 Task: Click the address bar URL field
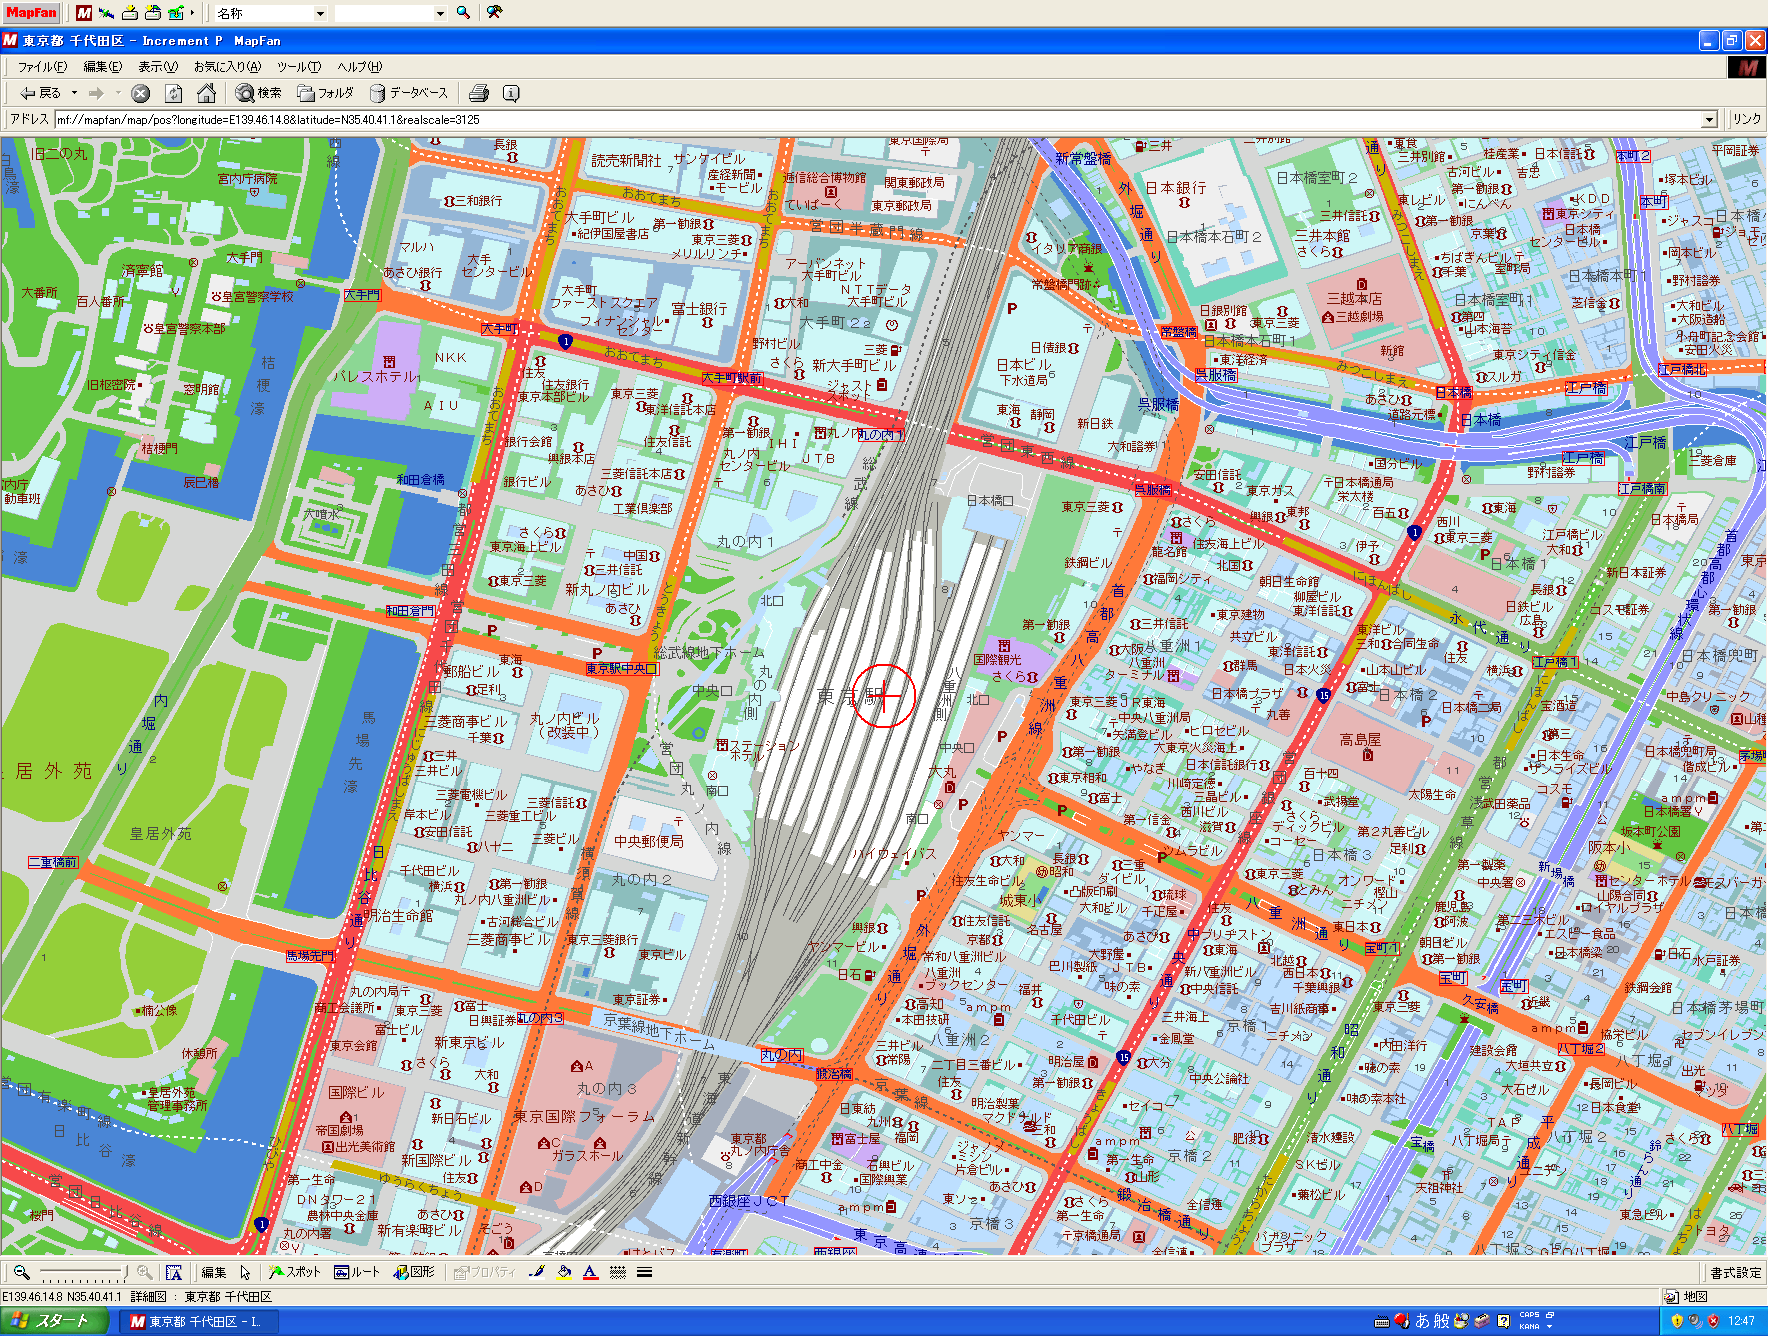tap(878, 120)
